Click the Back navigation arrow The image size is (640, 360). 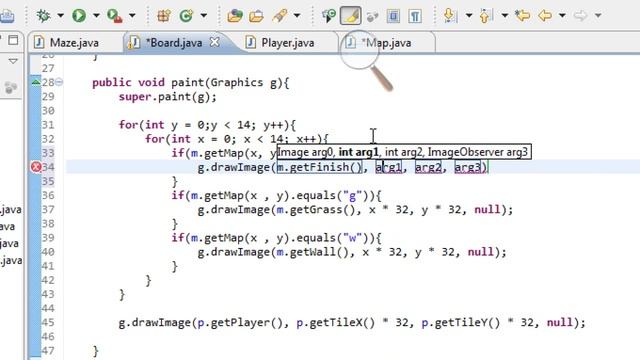pos(545,16)
